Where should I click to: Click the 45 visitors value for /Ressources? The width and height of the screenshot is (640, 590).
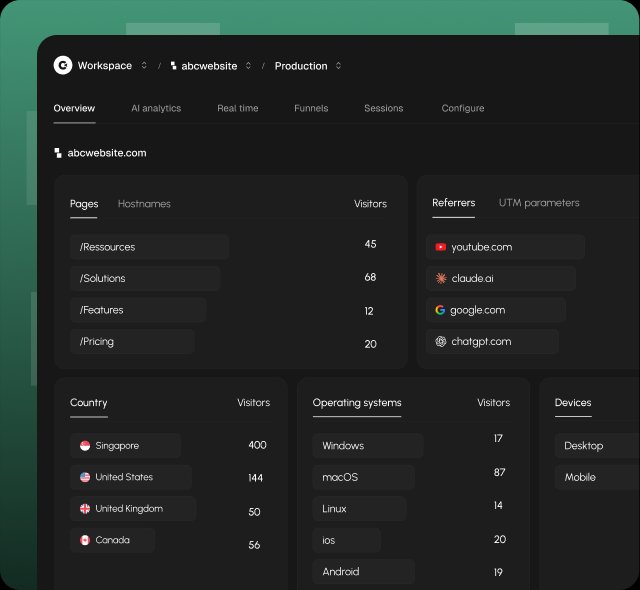pyautogui.click(x=370, y=244)
